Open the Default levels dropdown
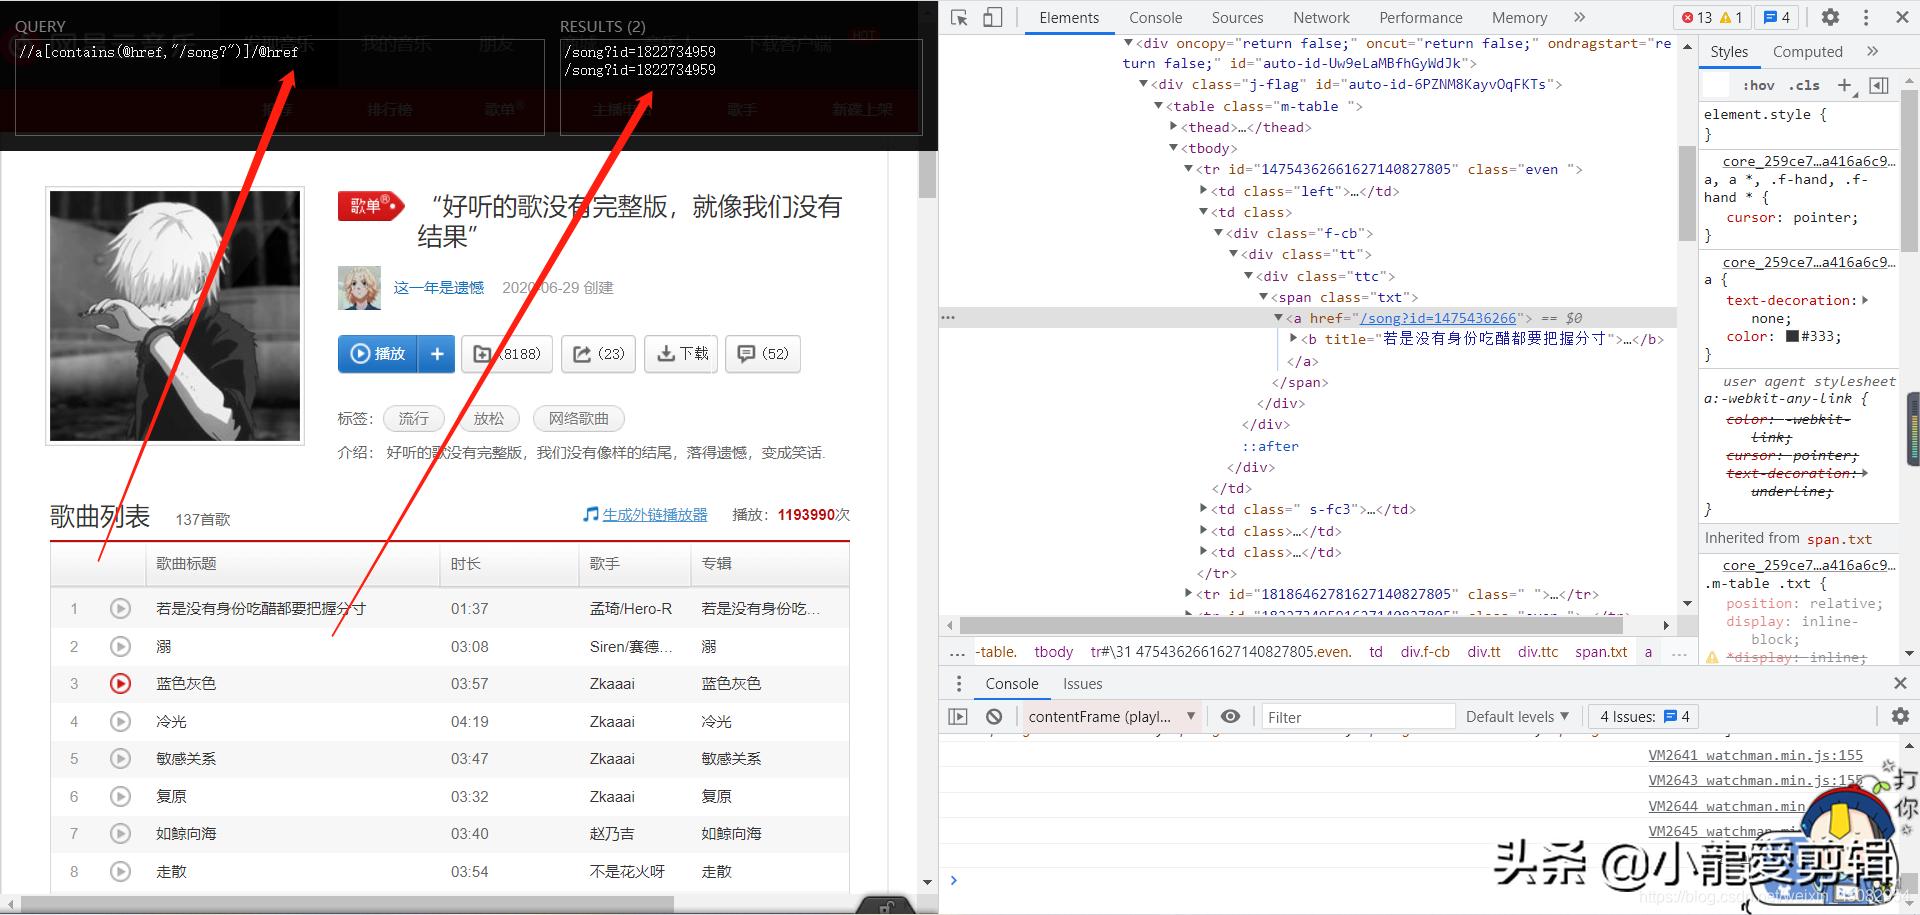 click(1516, 716)
